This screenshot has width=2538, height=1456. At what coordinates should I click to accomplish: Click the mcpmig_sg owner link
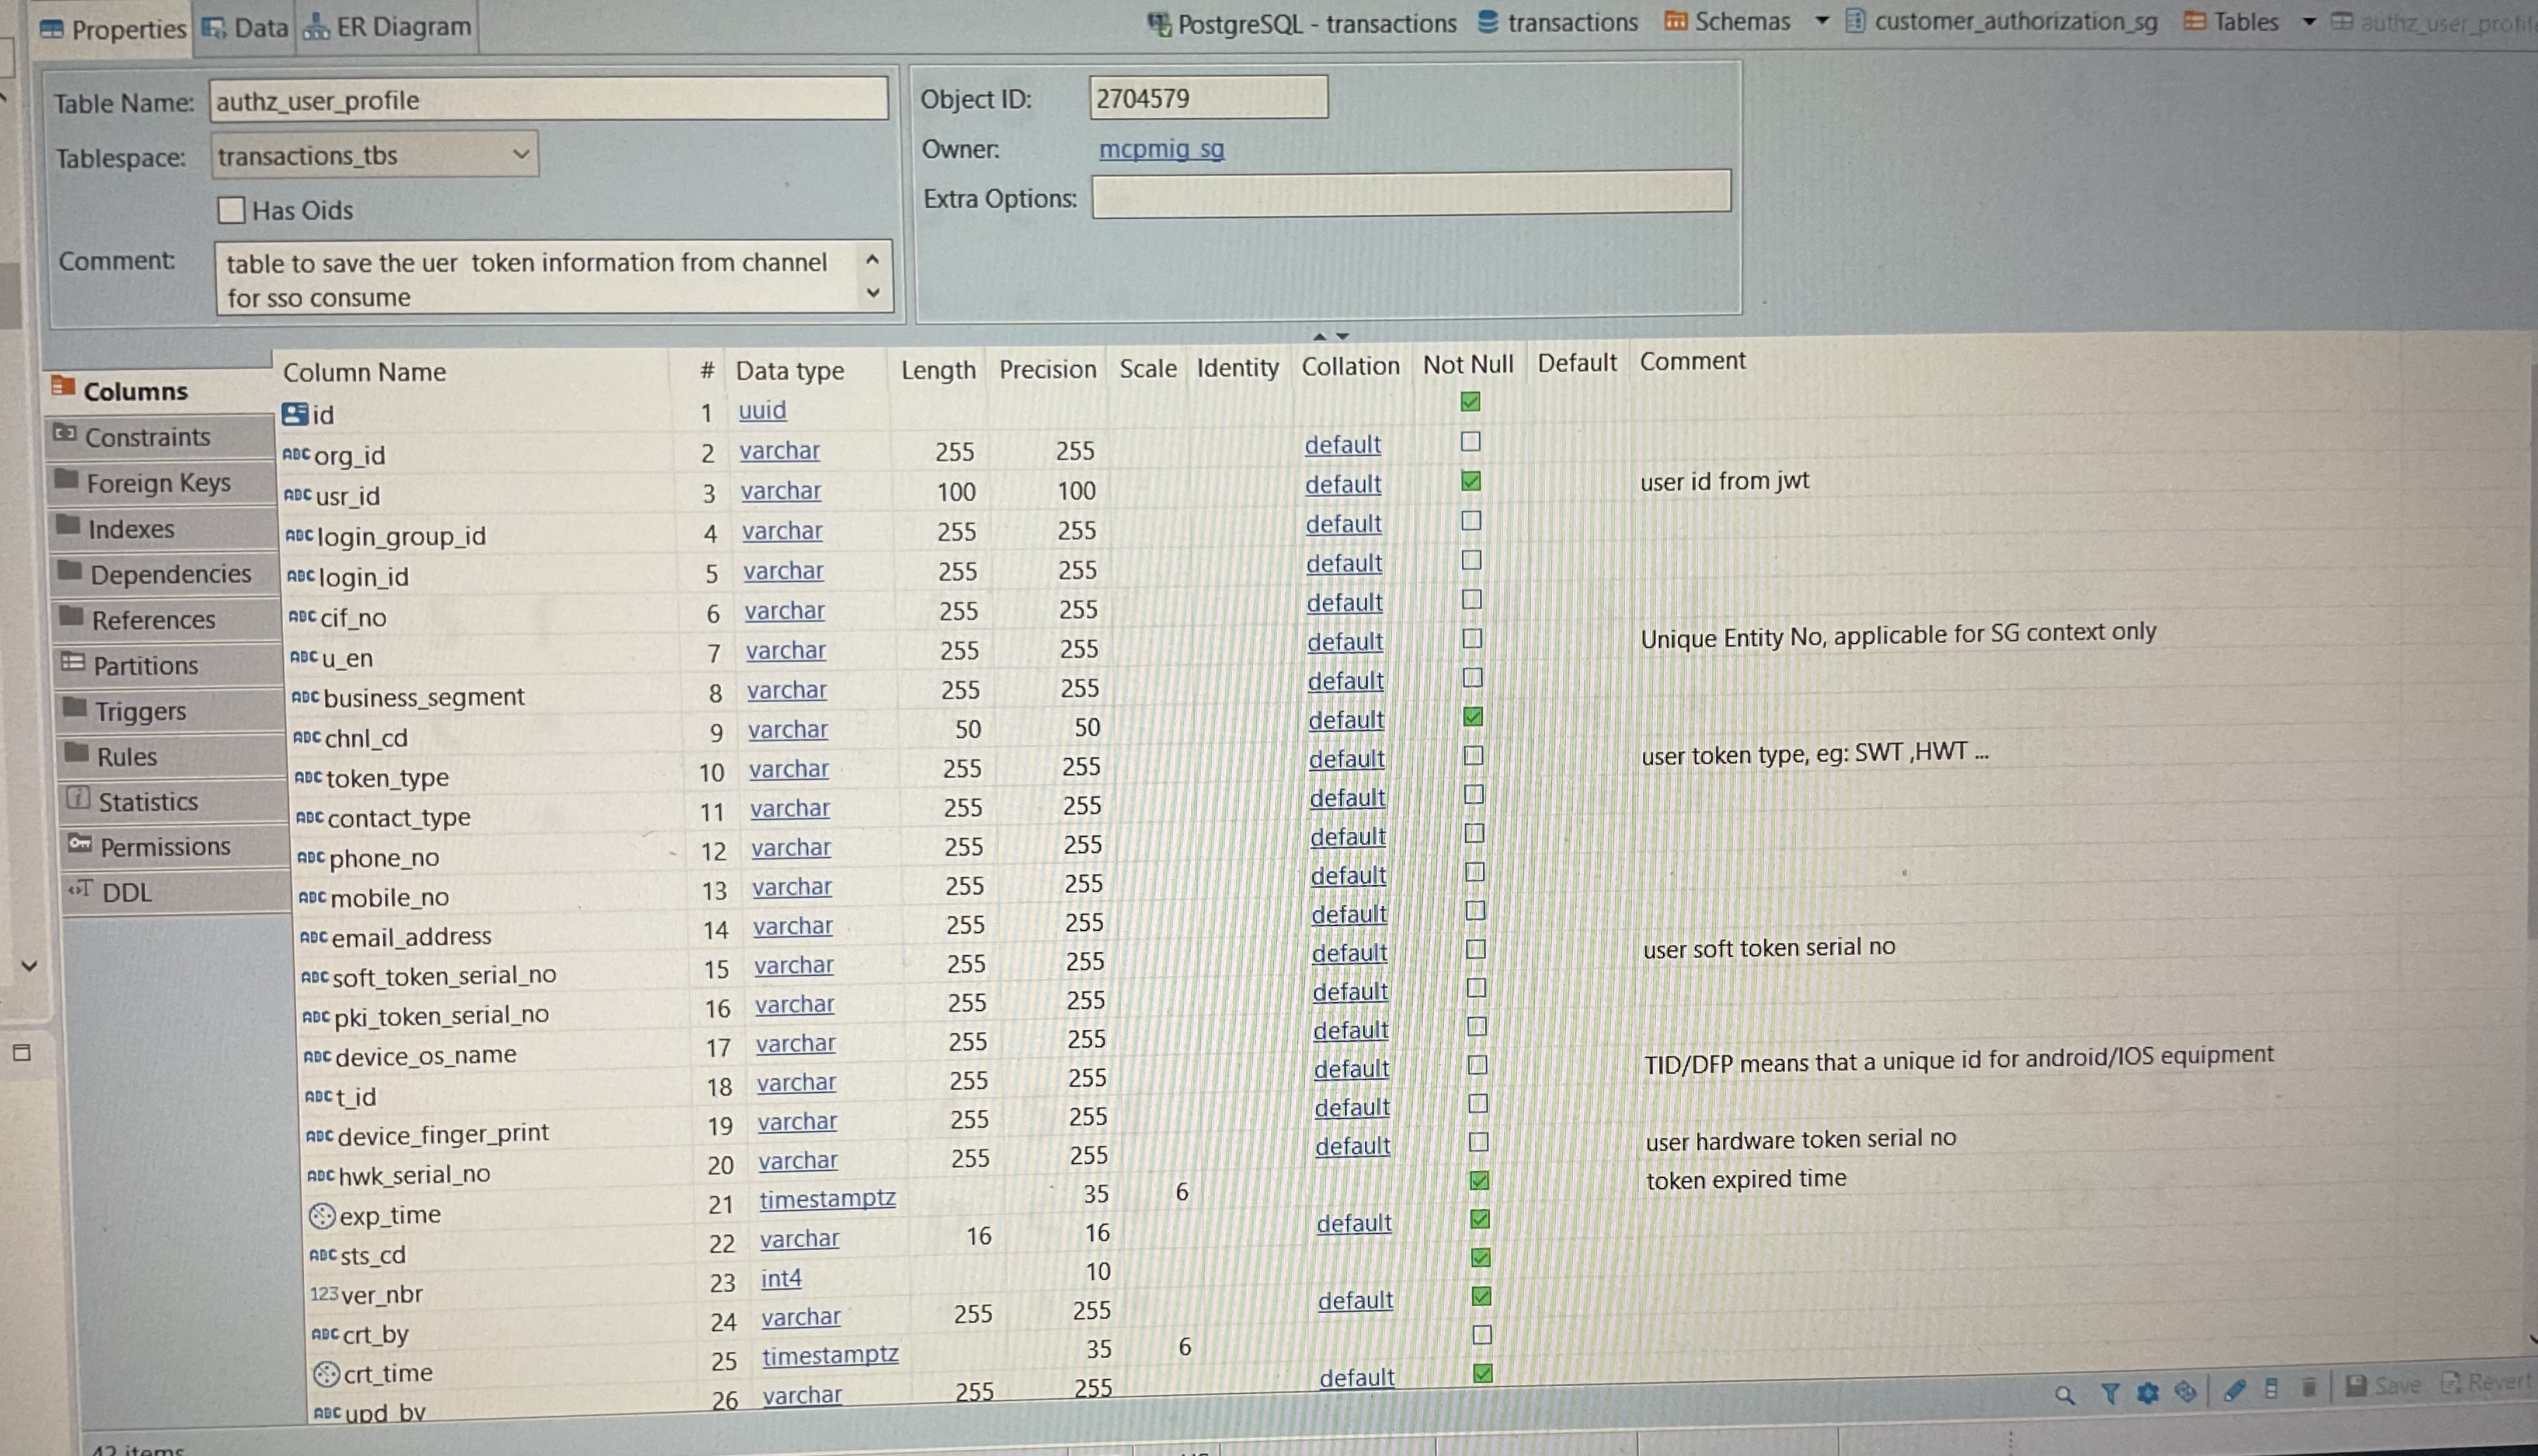tap(1161, 149)
